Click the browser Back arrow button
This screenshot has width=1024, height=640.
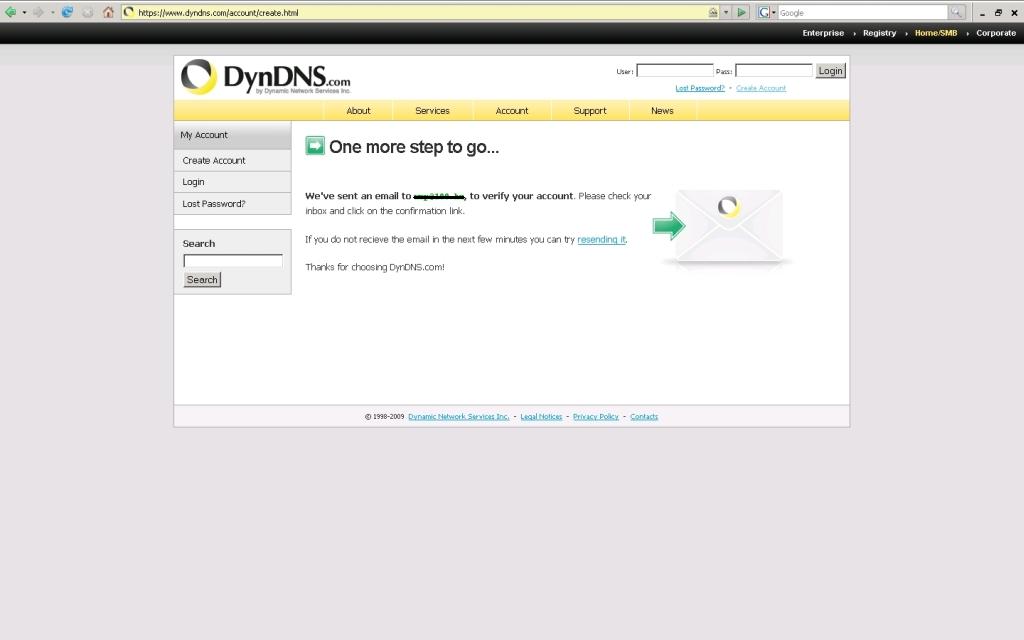pyautogui.click(x=10, y=12)
